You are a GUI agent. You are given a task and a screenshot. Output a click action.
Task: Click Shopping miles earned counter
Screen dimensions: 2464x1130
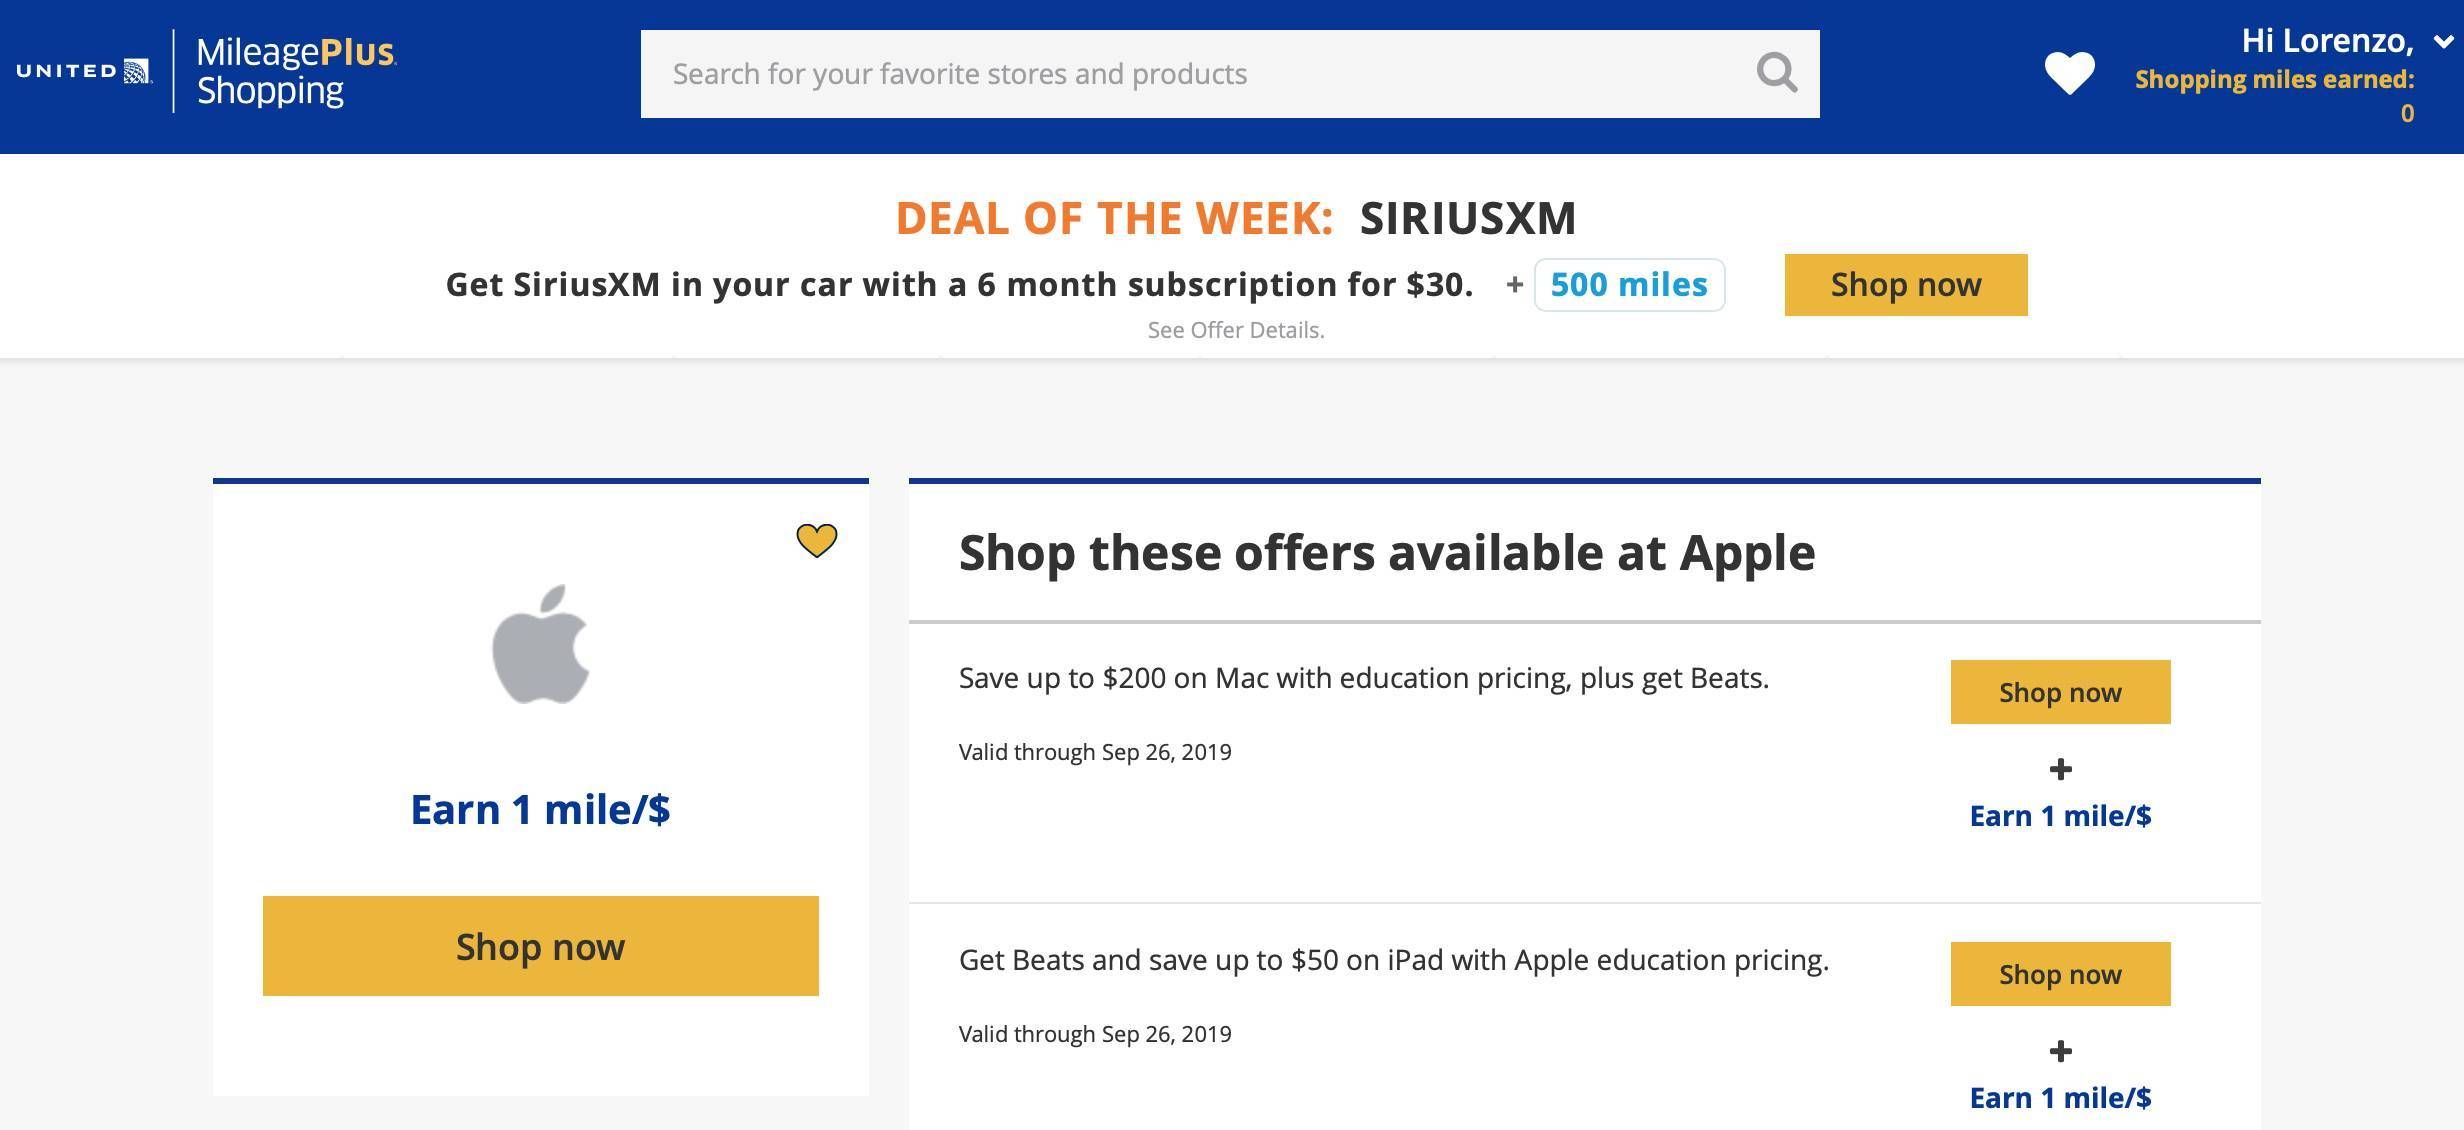[x=2275, y=96]
